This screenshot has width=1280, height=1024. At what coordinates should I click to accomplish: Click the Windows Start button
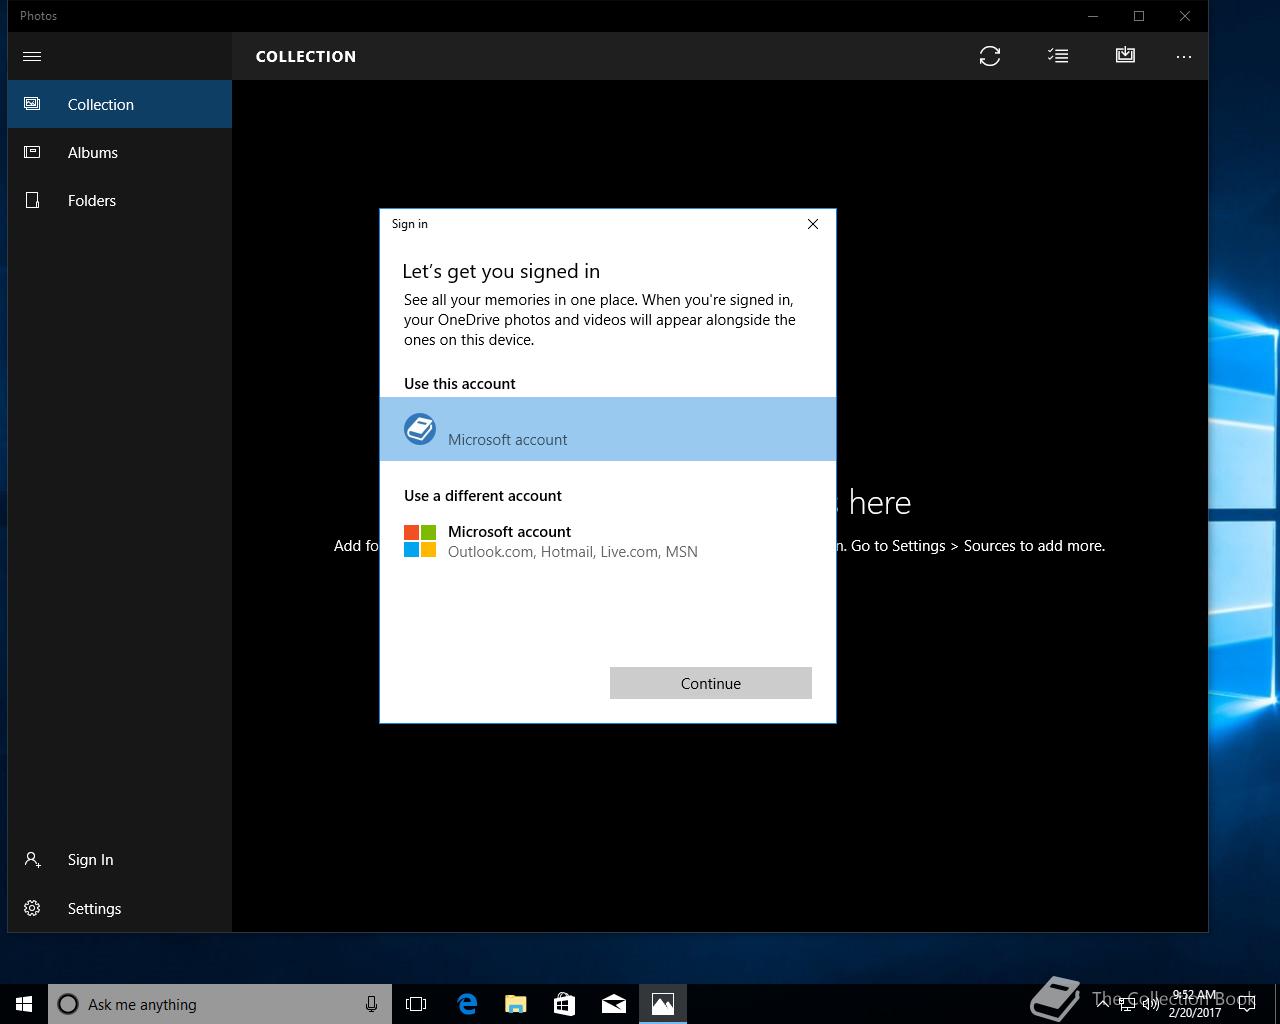24,1004
